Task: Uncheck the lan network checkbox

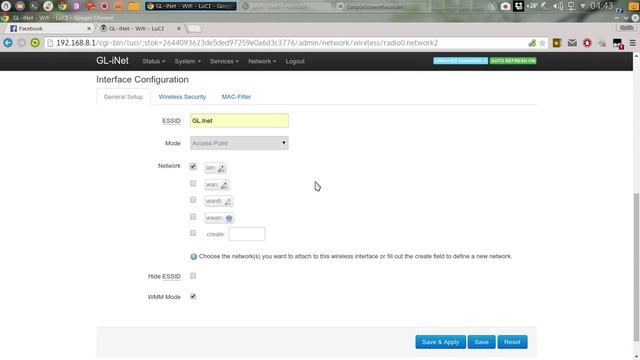Action: pyautogui.click(x=193, y=166)
